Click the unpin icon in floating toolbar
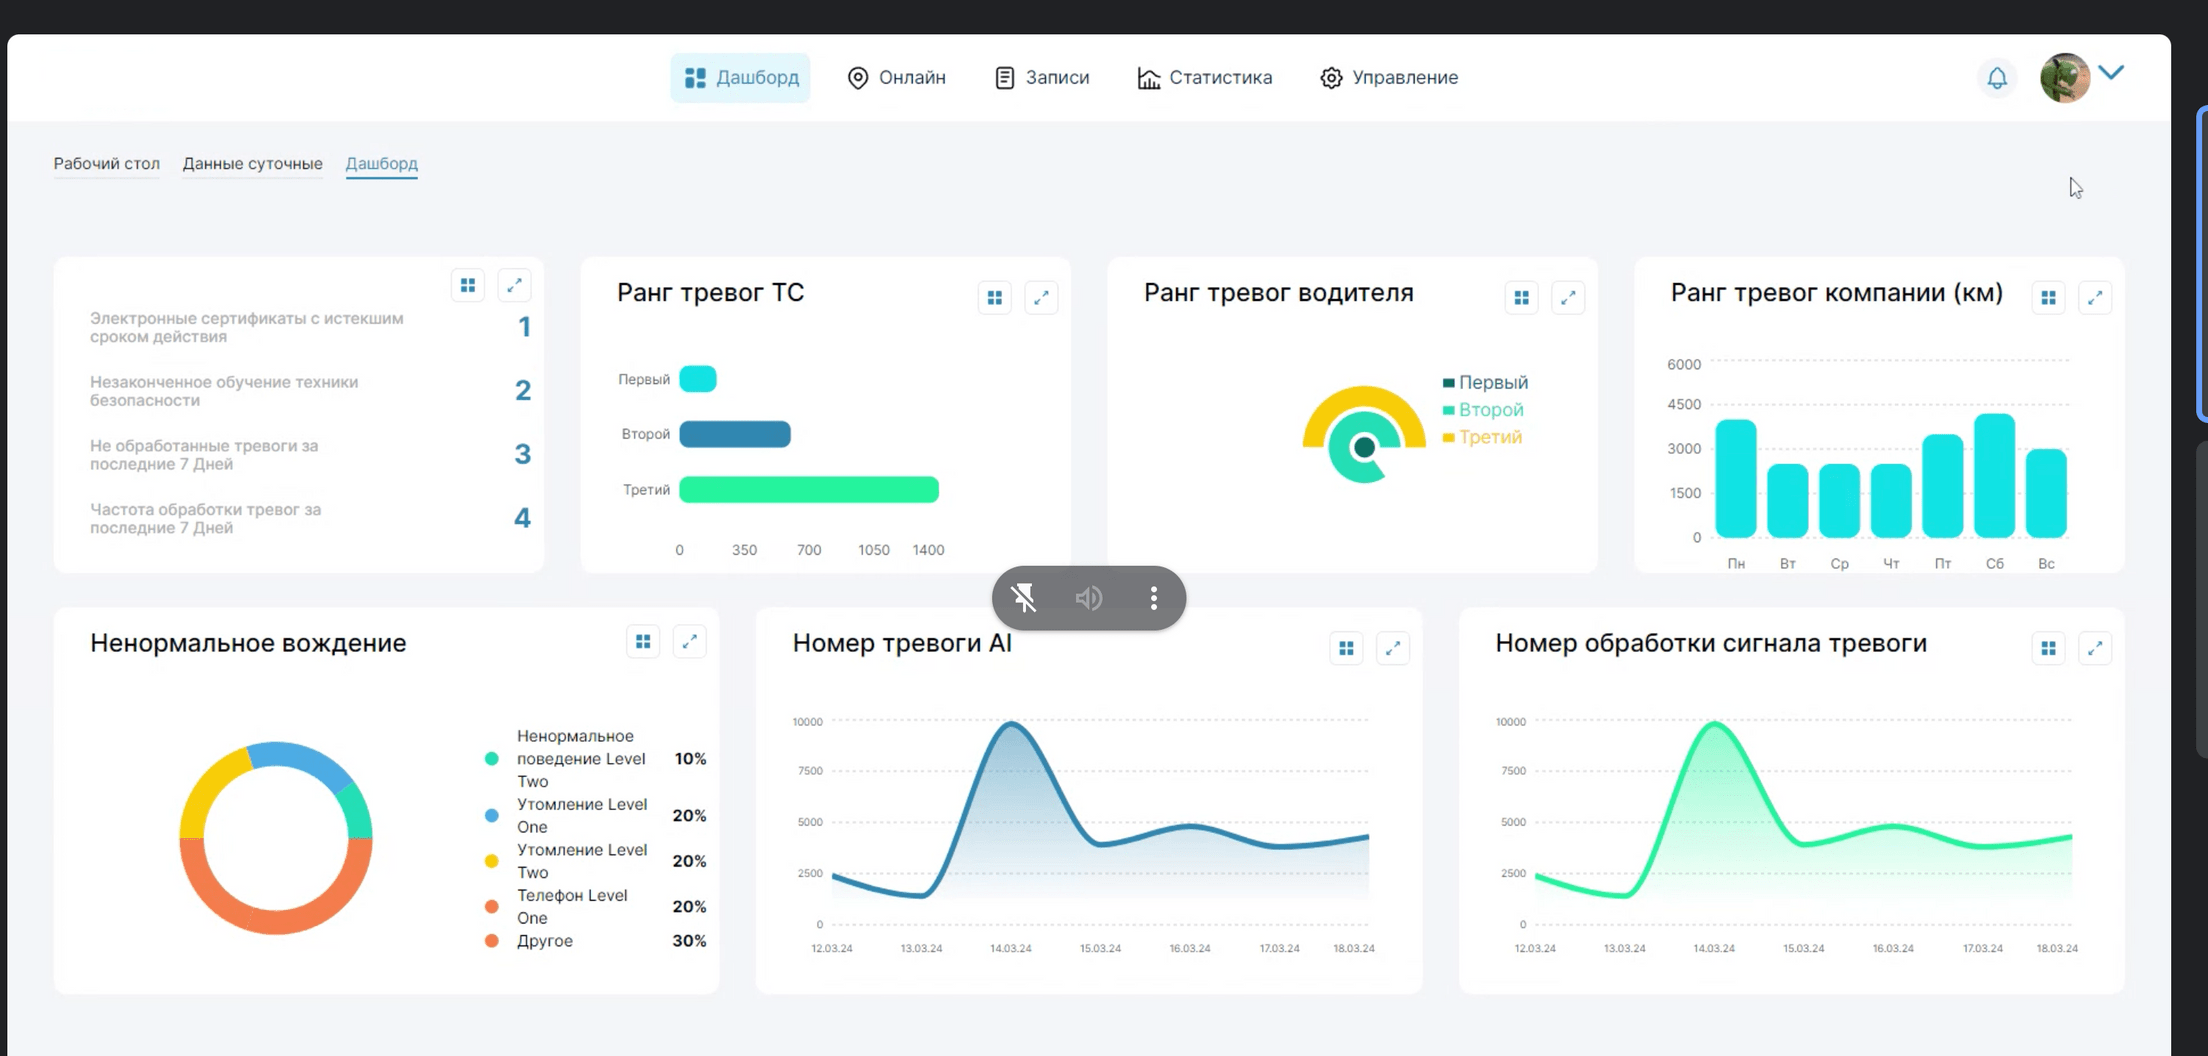This screenshot has width=2208, height=1056. (x=1024, y=598)
